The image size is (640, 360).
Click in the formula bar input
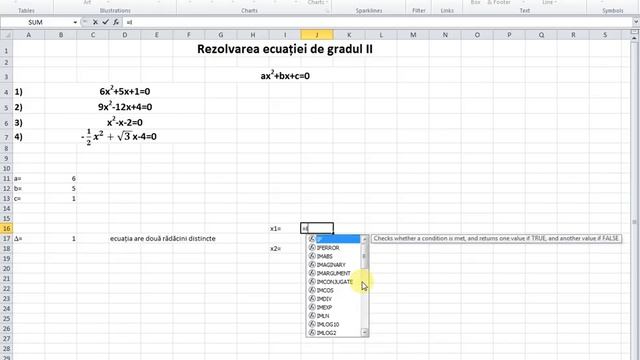point(376,22)
